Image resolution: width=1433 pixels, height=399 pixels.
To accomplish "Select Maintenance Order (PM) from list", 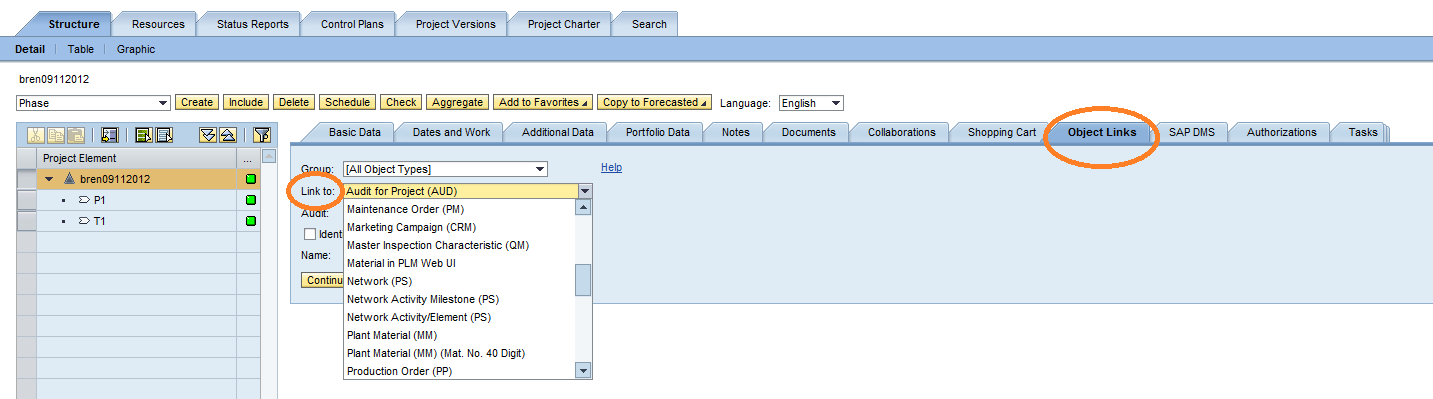I will pos(460,209).
